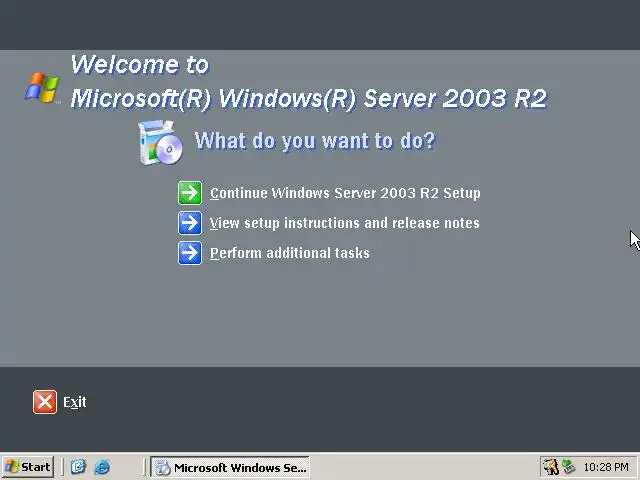Click Continue Windows Server 2003 R2 Setup link
This screenshot has height=480, width=640.
click(x=345, y=193)
